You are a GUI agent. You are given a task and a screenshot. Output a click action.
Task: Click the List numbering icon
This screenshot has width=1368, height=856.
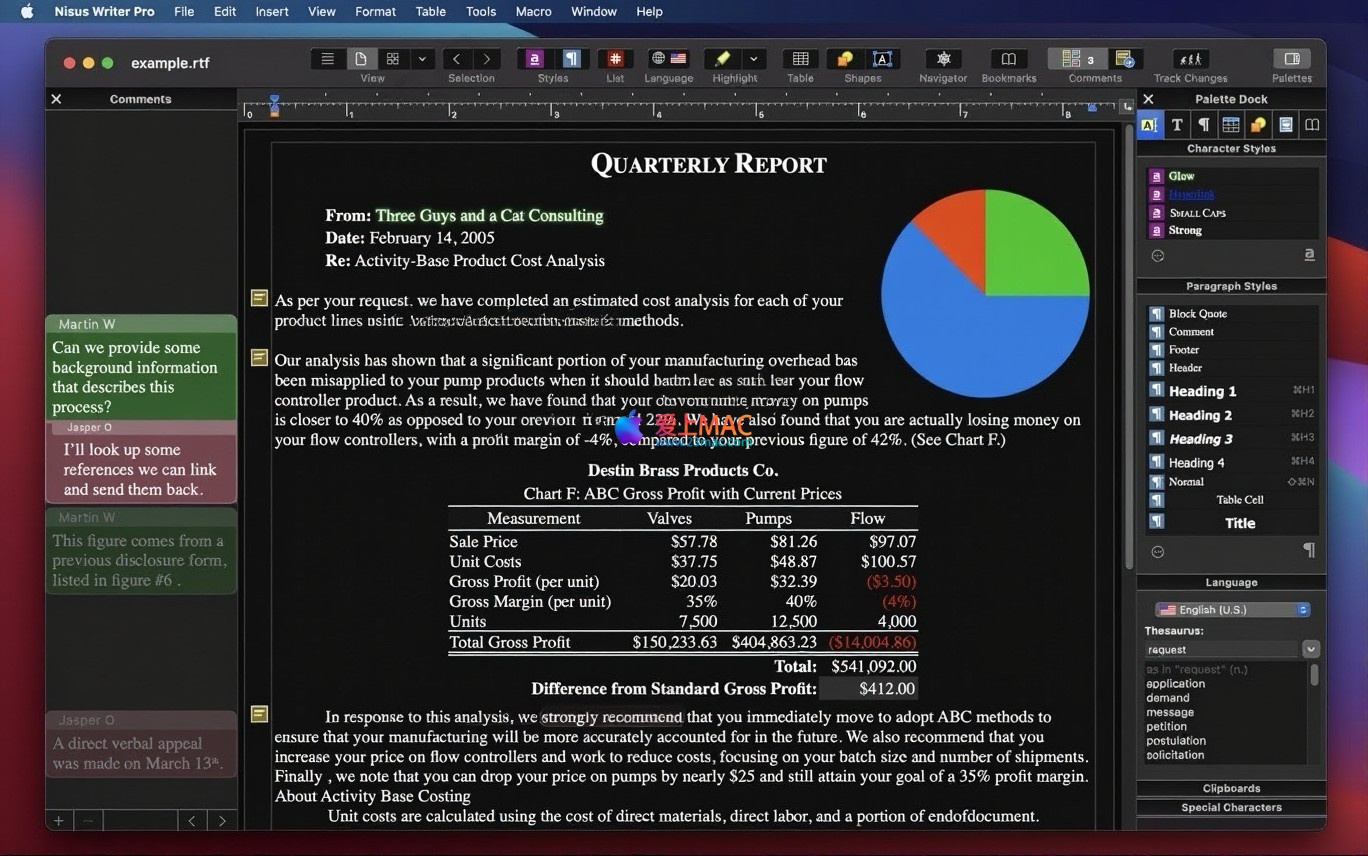click(615, 59)
